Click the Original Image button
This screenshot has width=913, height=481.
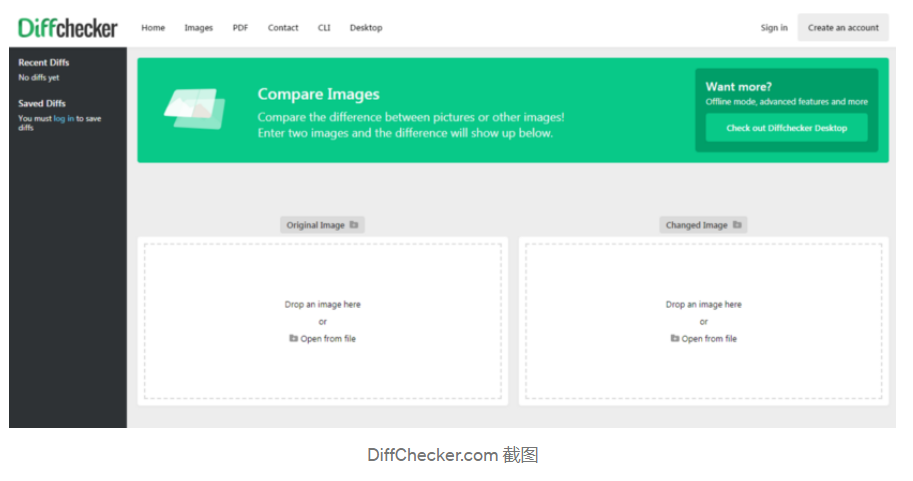(322, 225)
